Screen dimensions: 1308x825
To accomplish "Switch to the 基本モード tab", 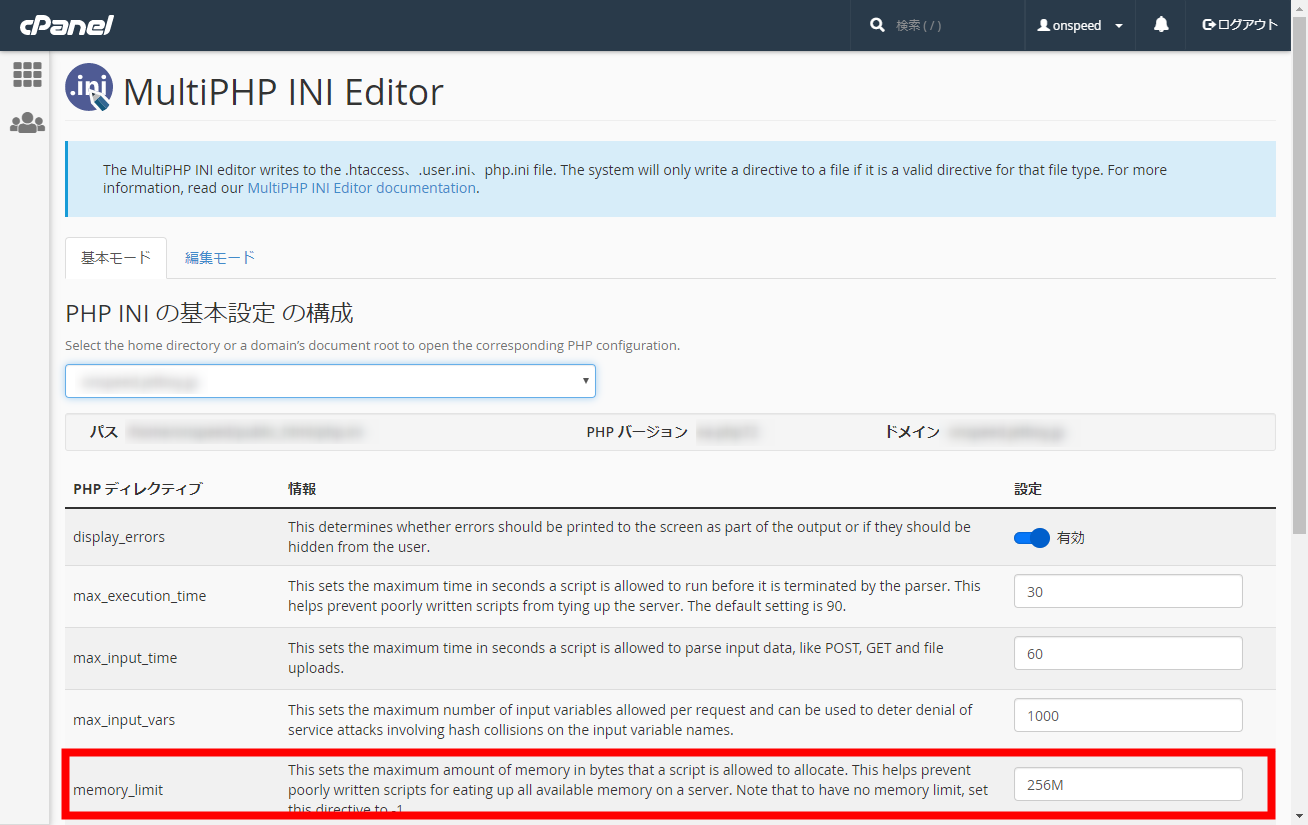I will click(116, 258).
